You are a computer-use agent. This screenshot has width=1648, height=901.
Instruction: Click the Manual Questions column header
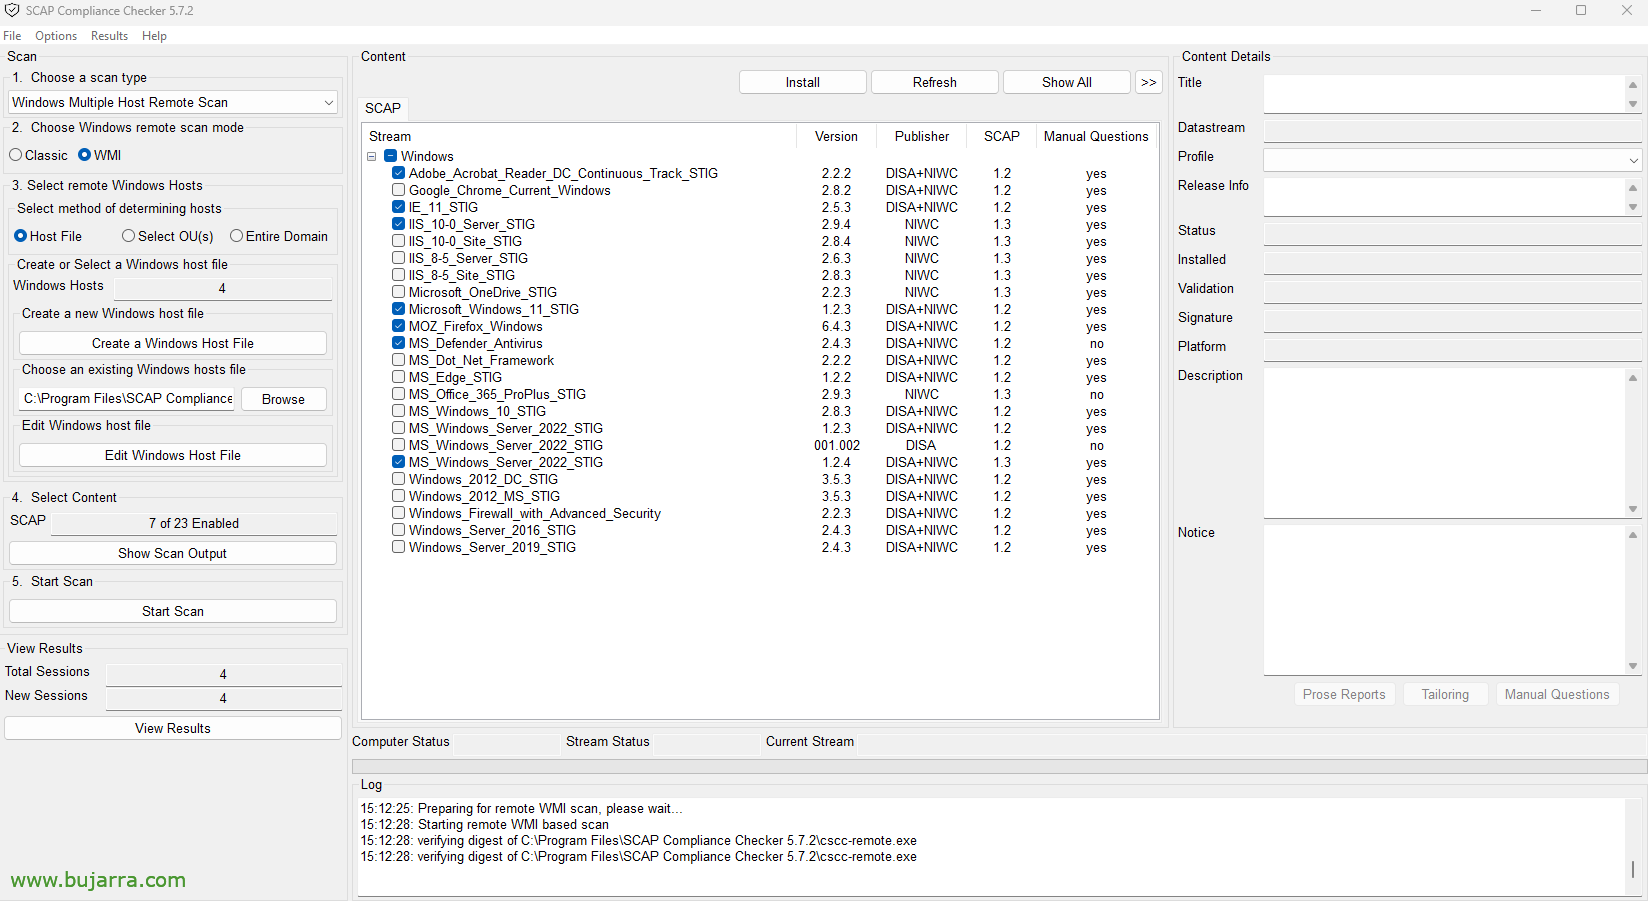pos(1096,136)
